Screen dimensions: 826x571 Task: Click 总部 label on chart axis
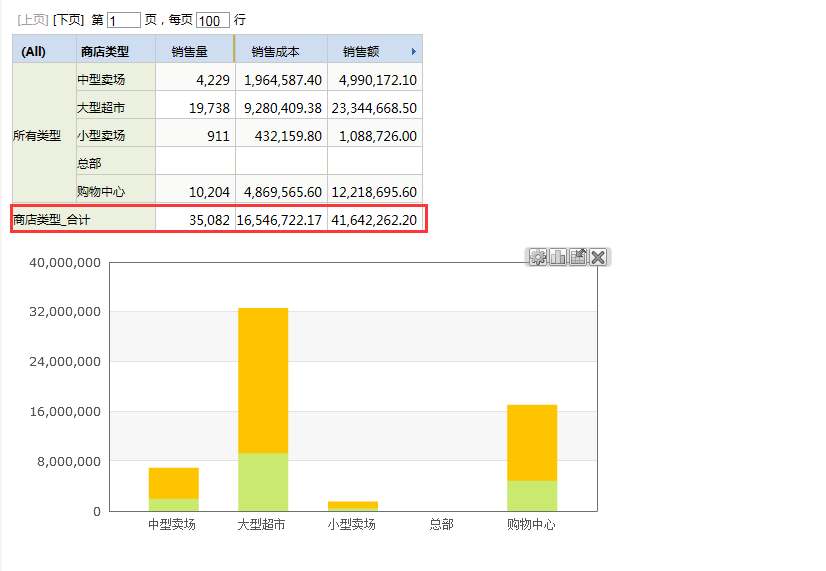click(441, 525)
